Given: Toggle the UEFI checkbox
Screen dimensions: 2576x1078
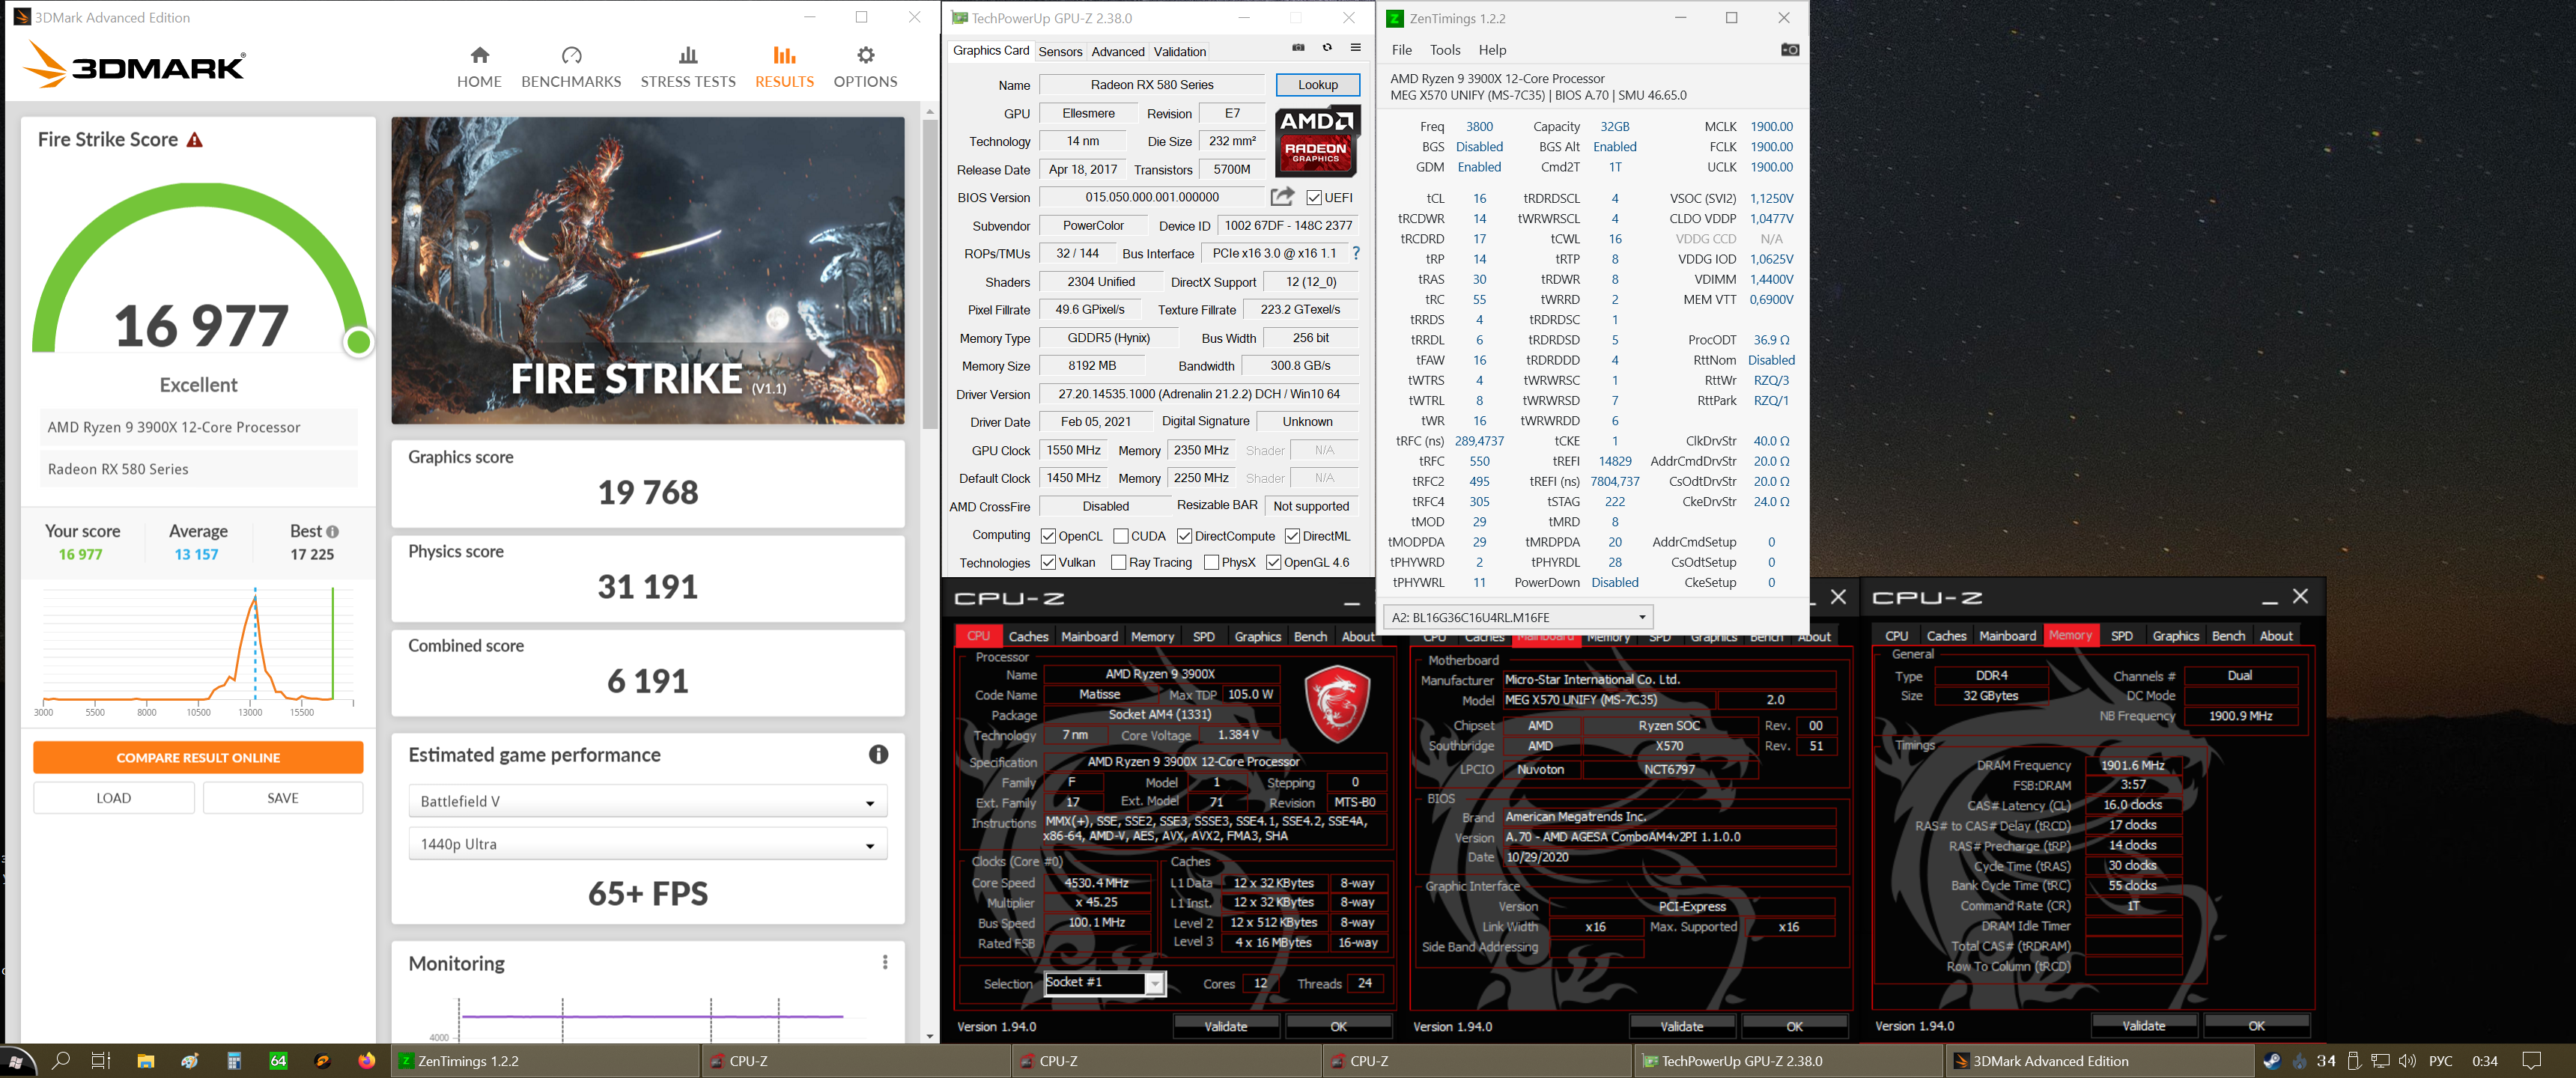Looking at the screenshot, I should (1314, 198).
